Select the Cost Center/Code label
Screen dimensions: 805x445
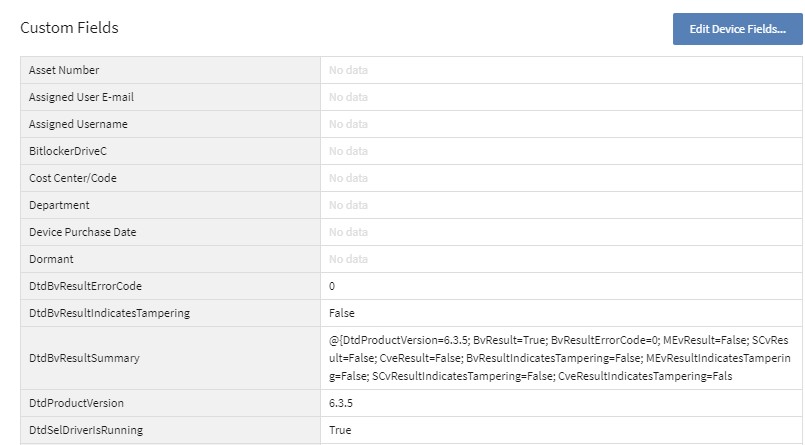coord(74,178)
